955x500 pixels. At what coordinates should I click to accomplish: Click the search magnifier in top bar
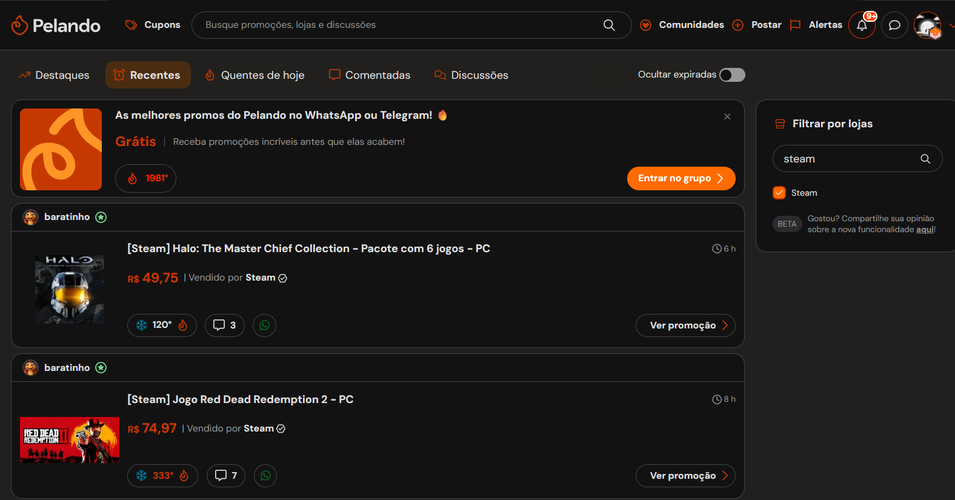[x=609, y=25]
